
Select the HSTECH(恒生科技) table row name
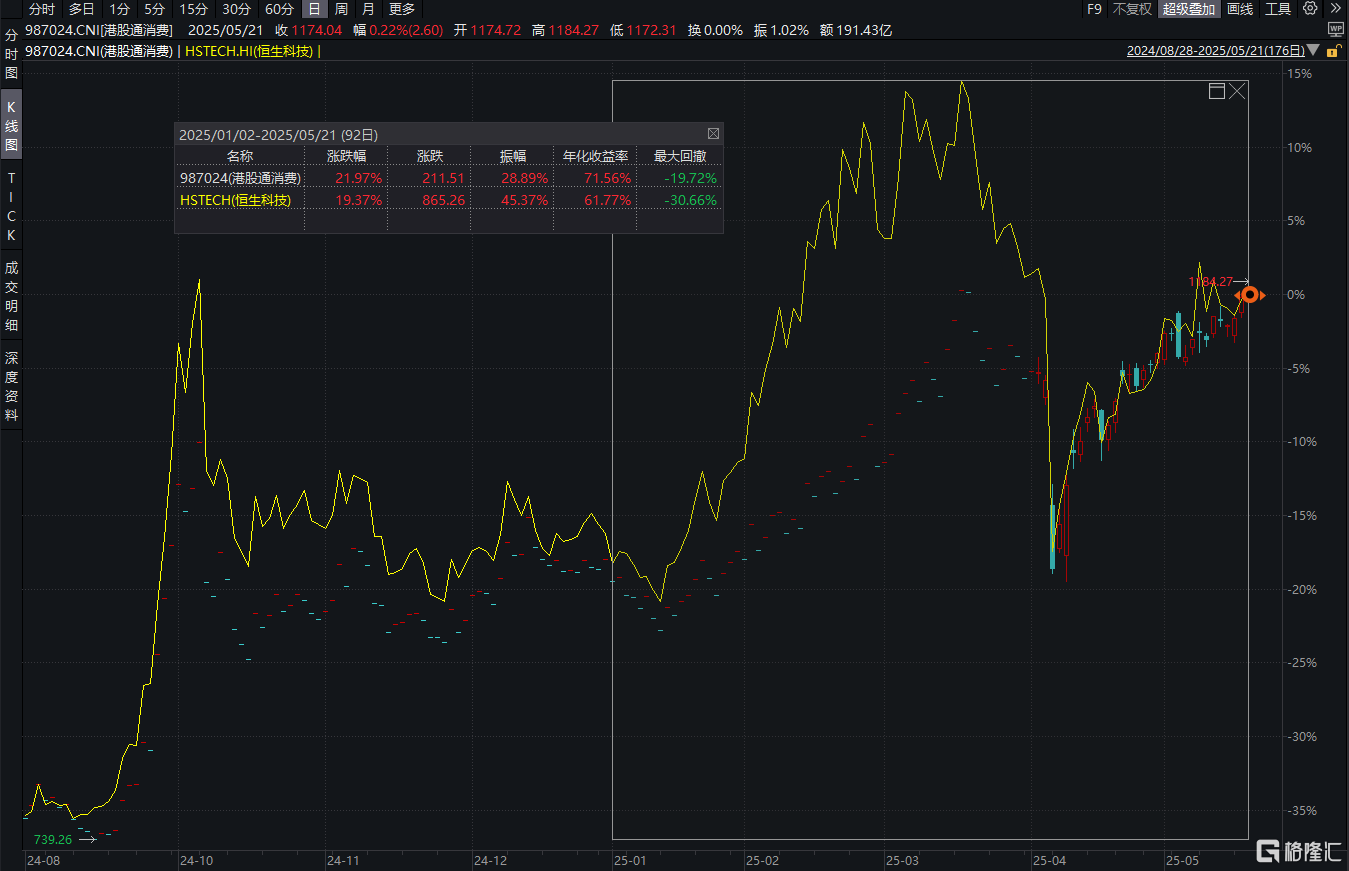[x=235, y=200]
